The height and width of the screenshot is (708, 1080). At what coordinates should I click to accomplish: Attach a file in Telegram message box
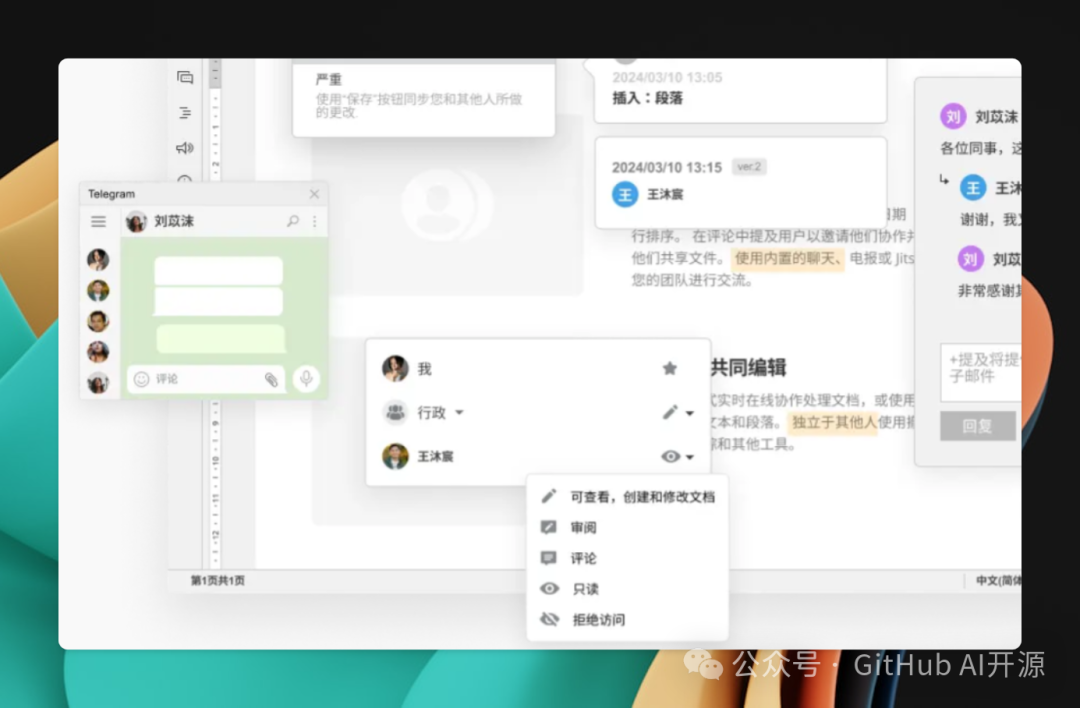coord(271,379)
